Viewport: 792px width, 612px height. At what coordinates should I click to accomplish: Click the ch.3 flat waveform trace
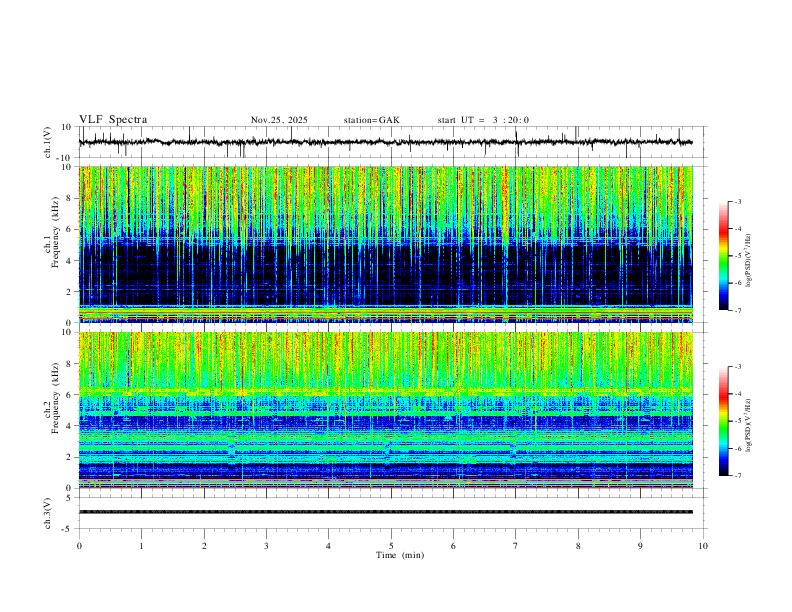pyautogui.click(x=385, y=512)
